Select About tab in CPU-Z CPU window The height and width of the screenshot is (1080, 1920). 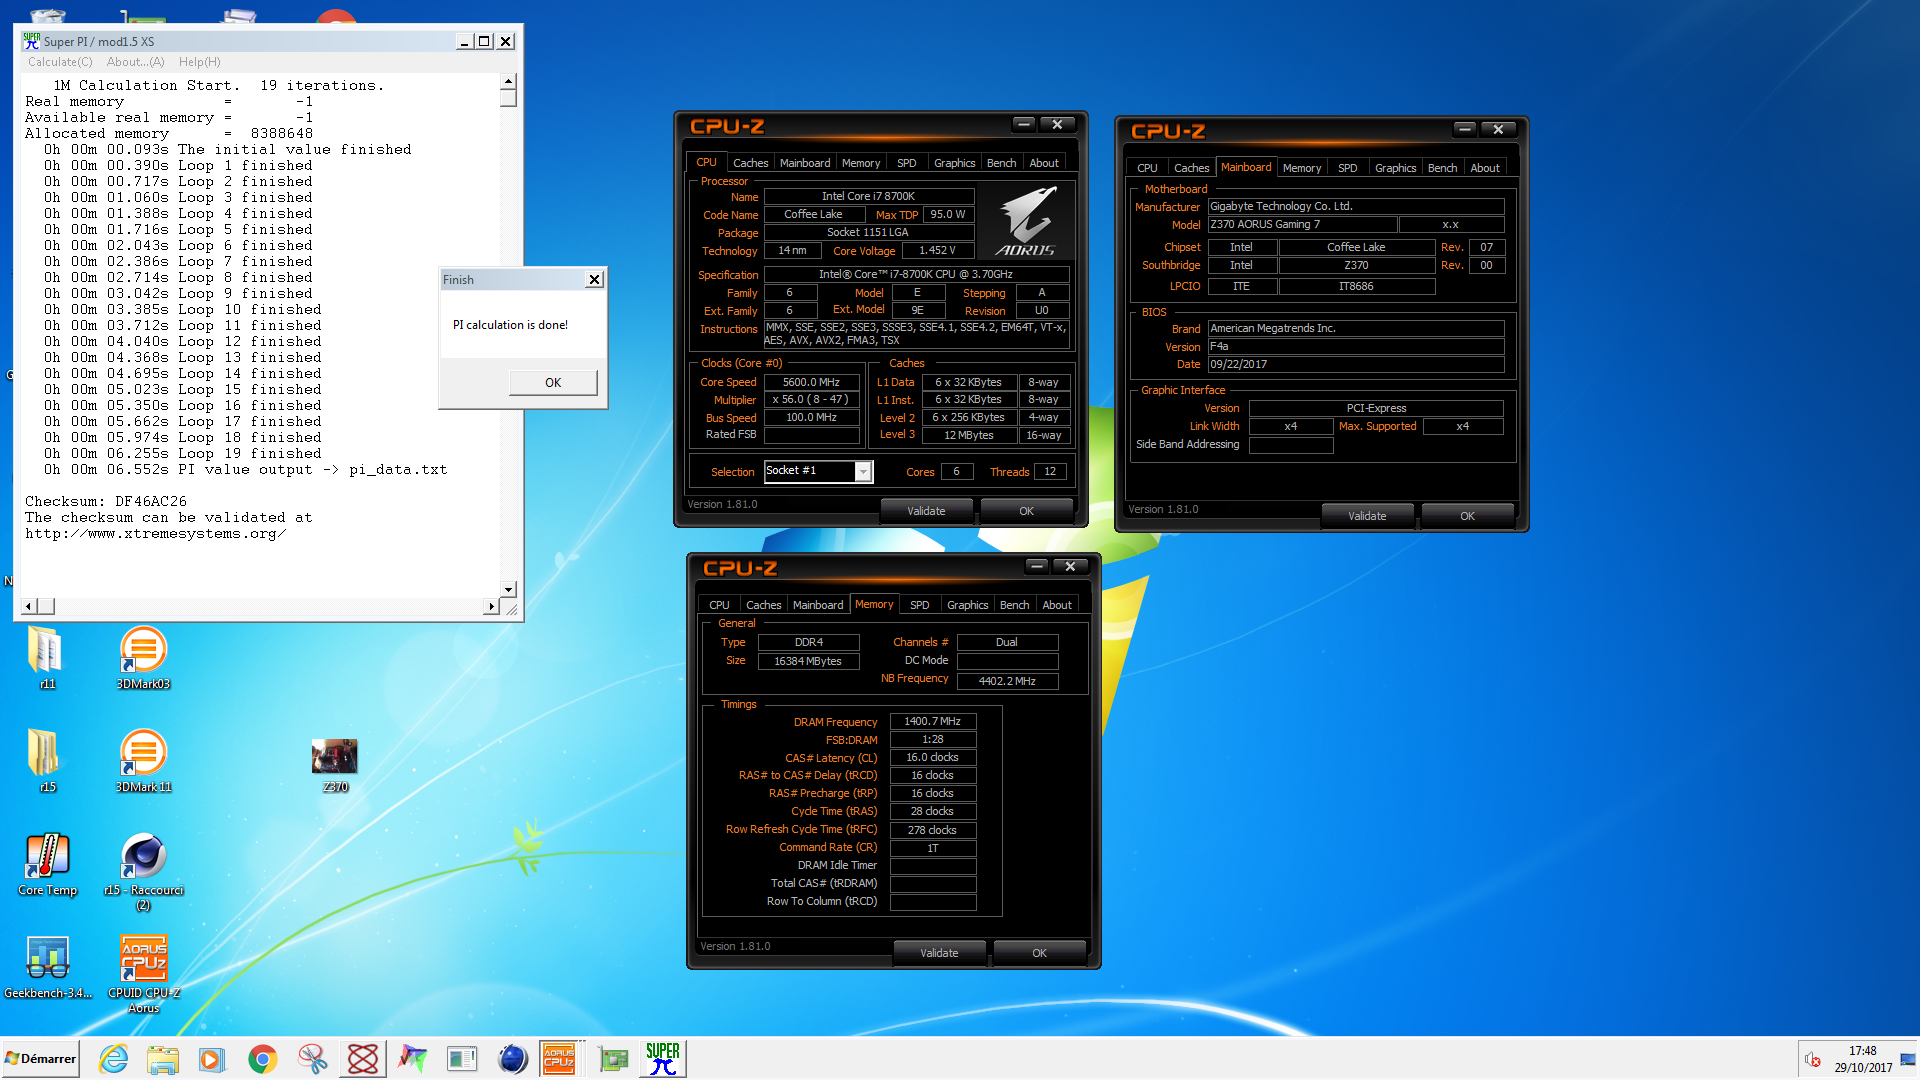[1044, 163]
